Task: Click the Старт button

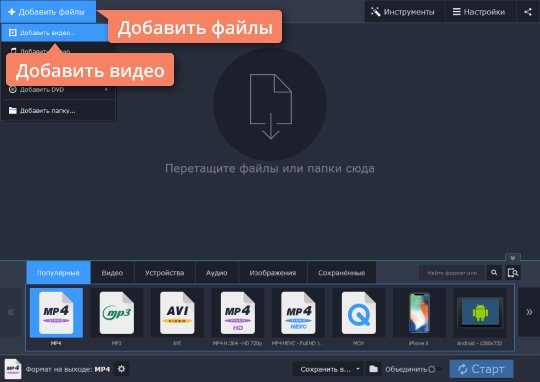Action: tap(481, 369)
